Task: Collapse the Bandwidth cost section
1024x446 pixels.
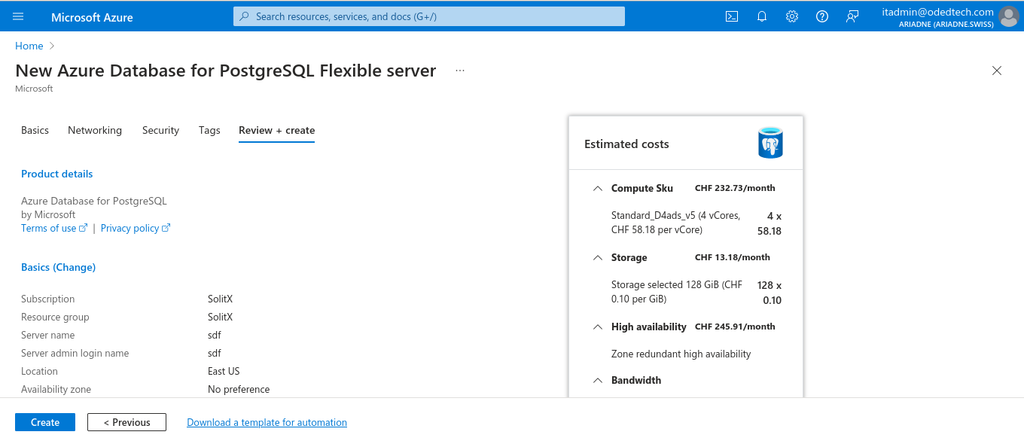Action: (x=597, y=380)
